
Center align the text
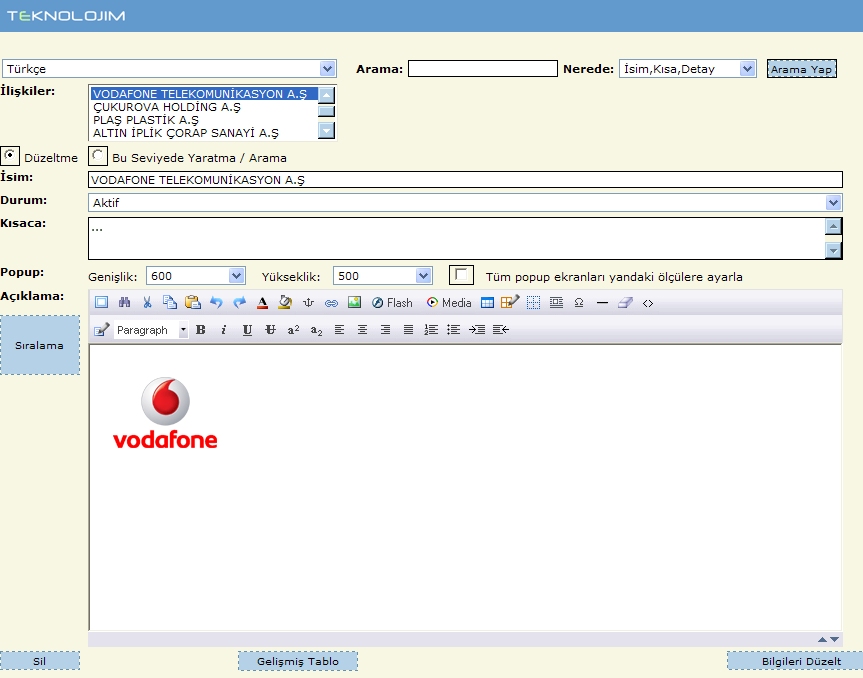[x=362, y=330]
